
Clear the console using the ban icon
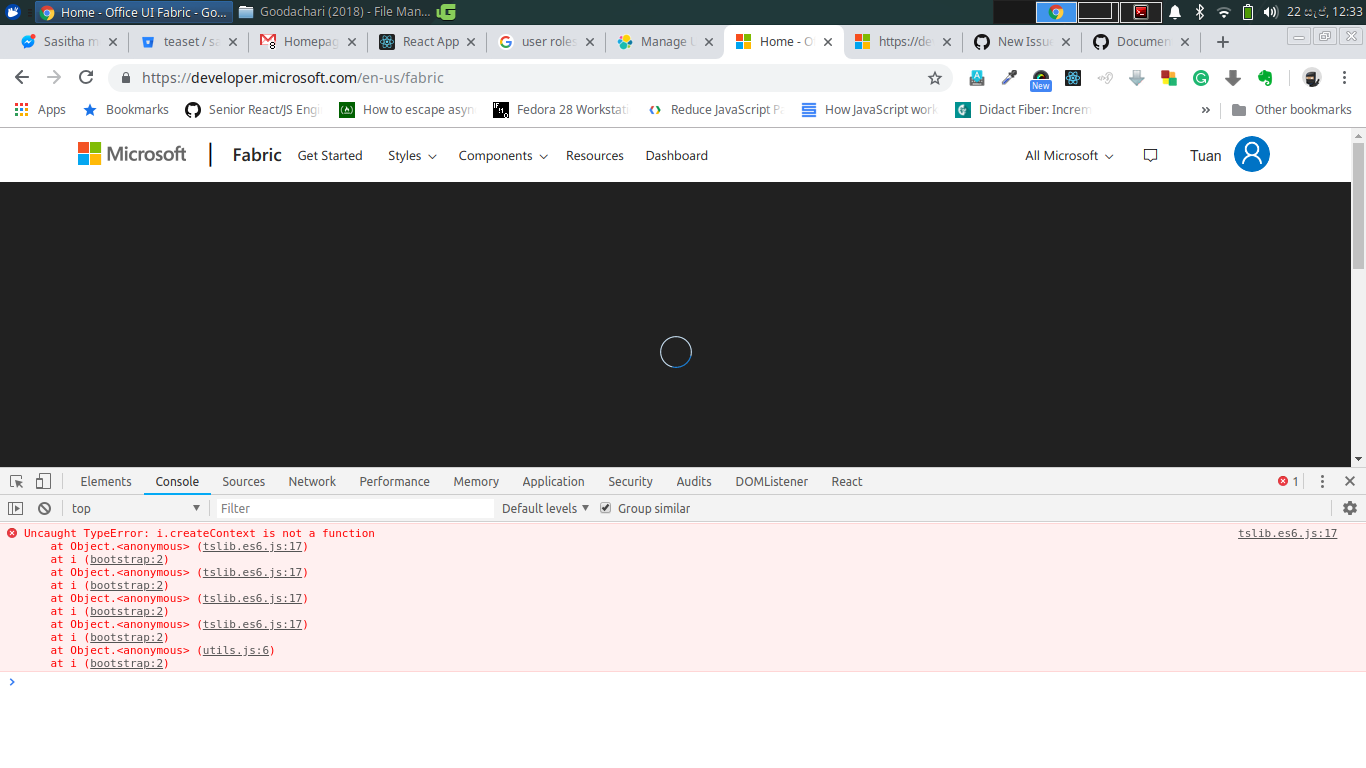tap(44, 508)
